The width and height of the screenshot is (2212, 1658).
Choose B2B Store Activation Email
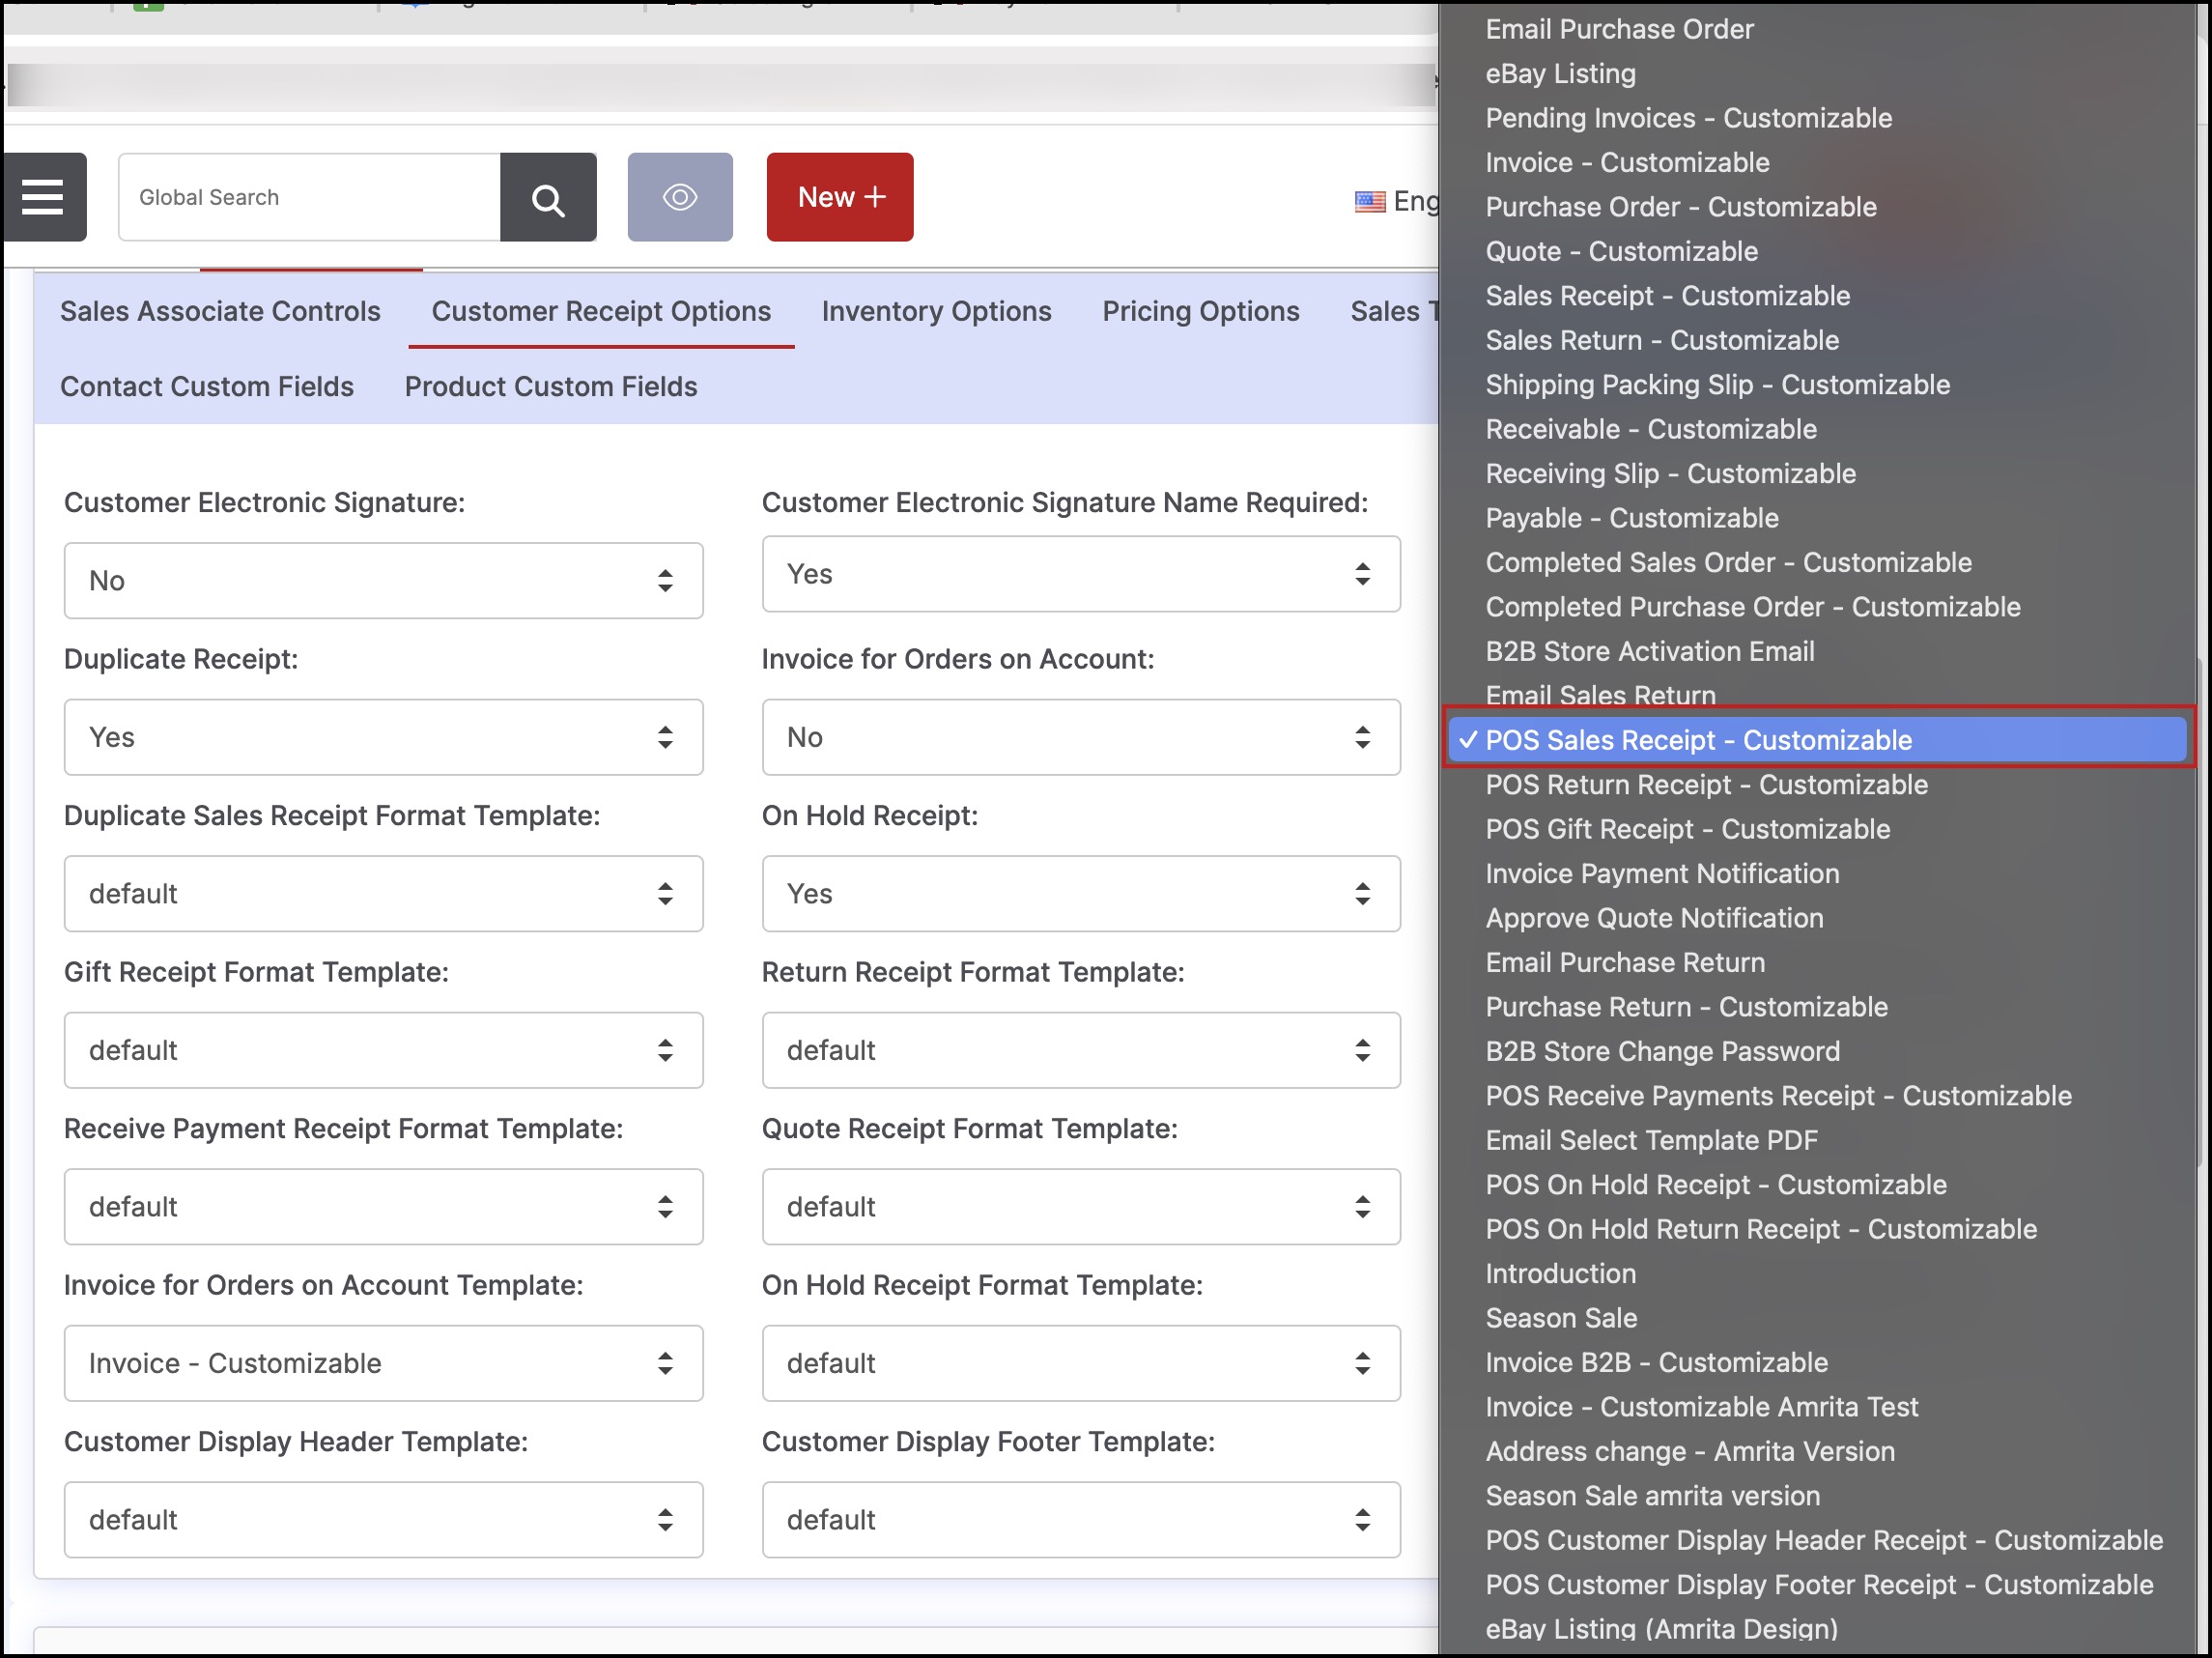tap(1818, 651)
